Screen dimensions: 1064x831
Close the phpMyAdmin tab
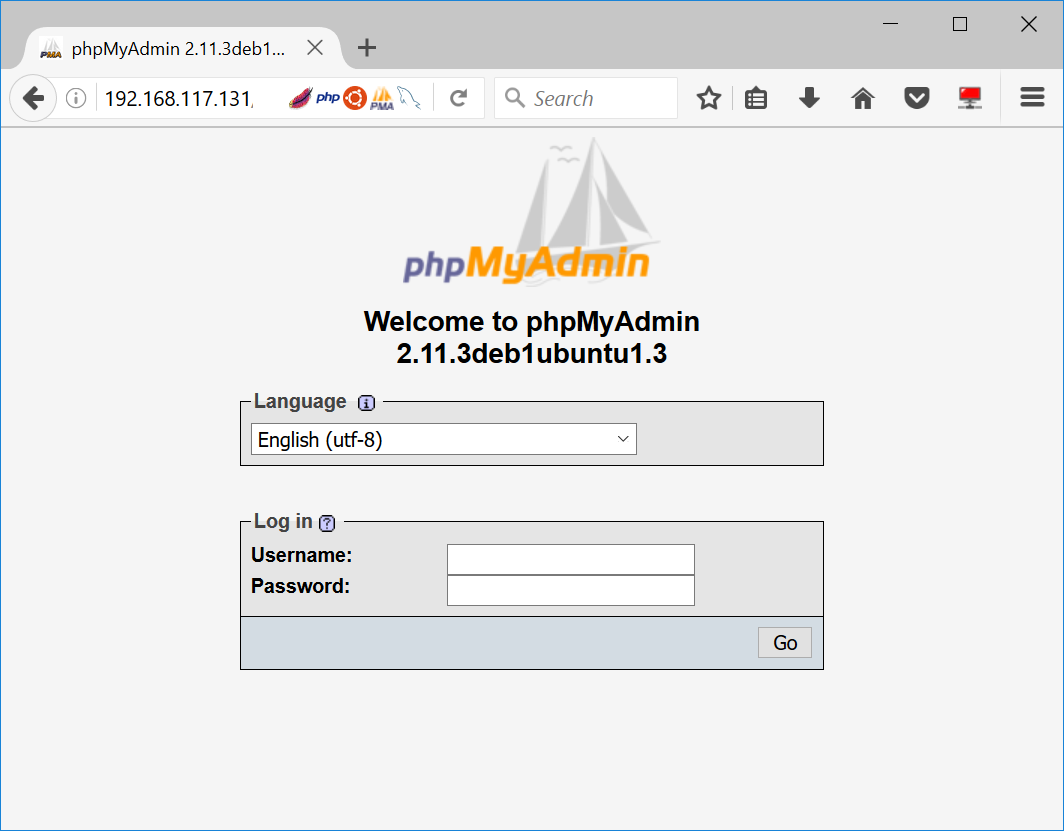click(315, 47)
